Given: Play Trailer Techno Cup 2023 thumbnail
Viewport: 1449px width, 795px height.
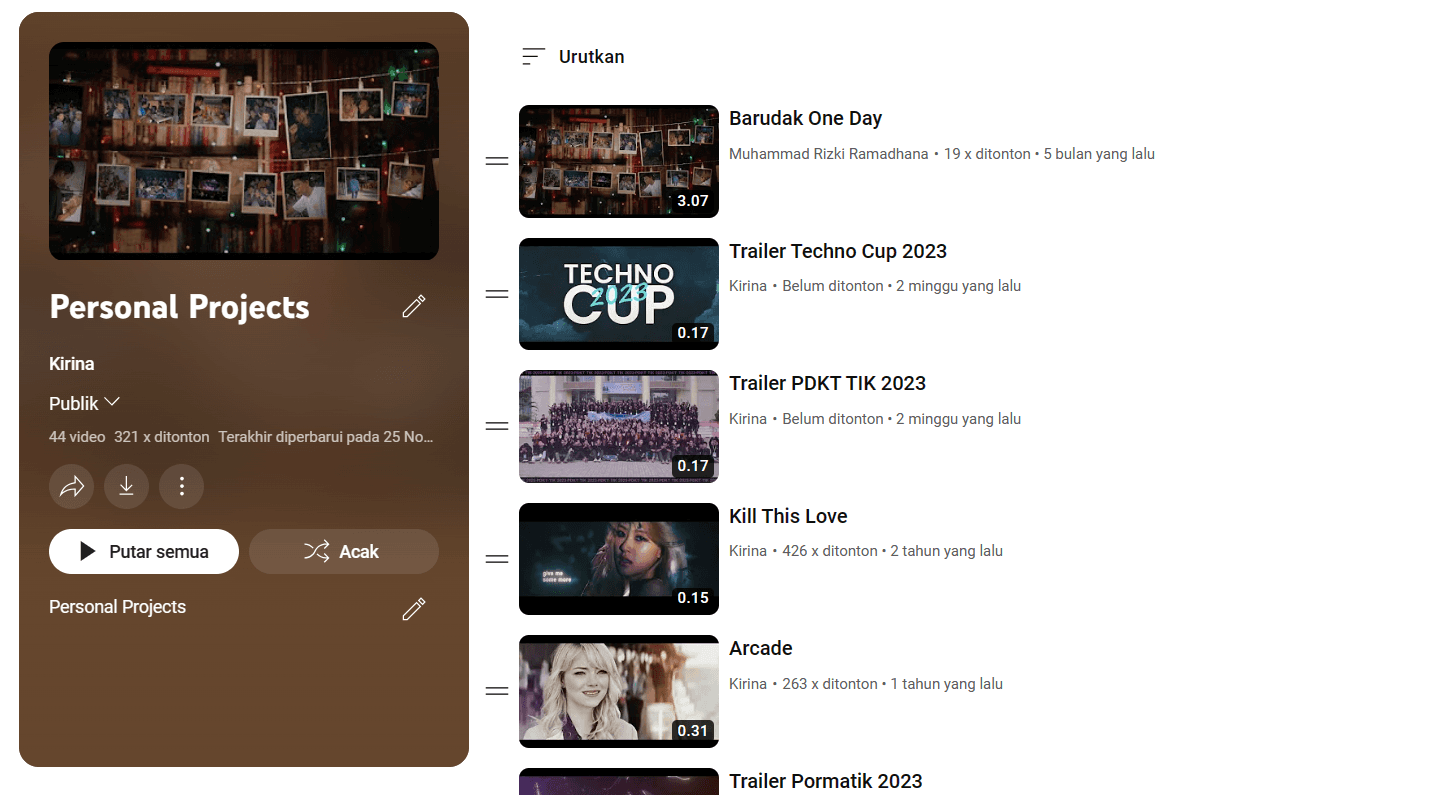Looking at the screenshot, I should tap(619, 294).
